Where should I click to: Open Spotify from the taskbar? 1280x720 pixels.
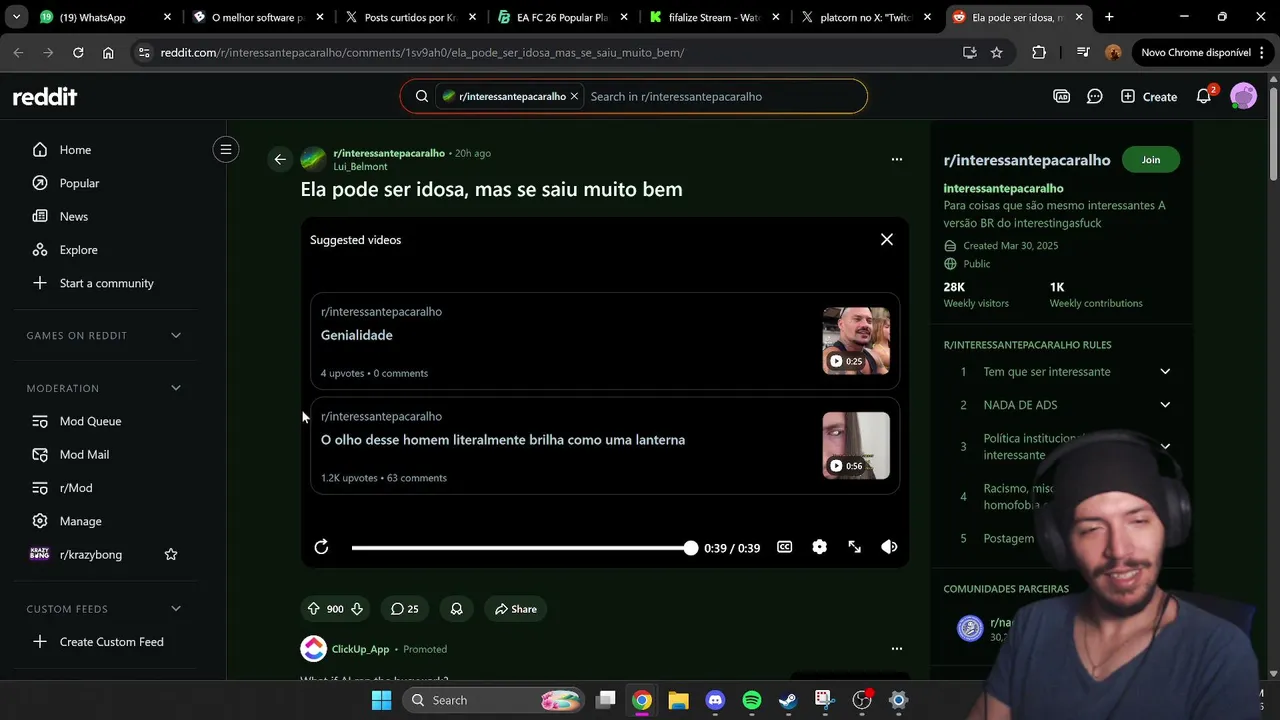coord(752,700)
